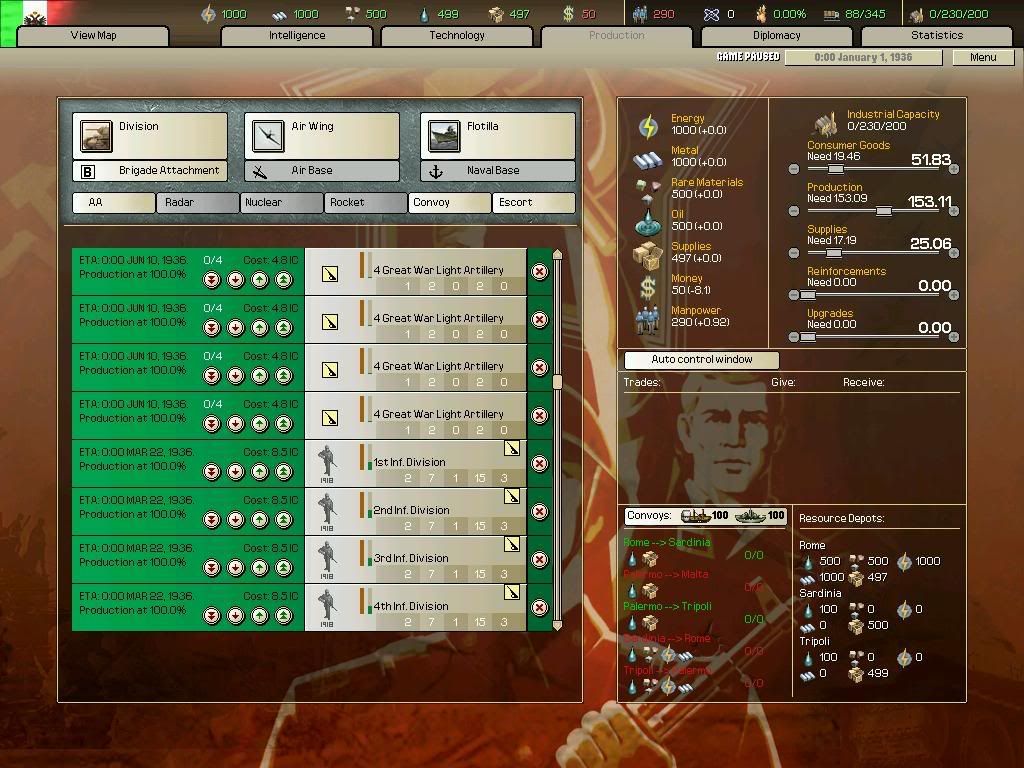Open the Diplomacy tab
Screen dimensions: 1024x768
coord(776,36)
